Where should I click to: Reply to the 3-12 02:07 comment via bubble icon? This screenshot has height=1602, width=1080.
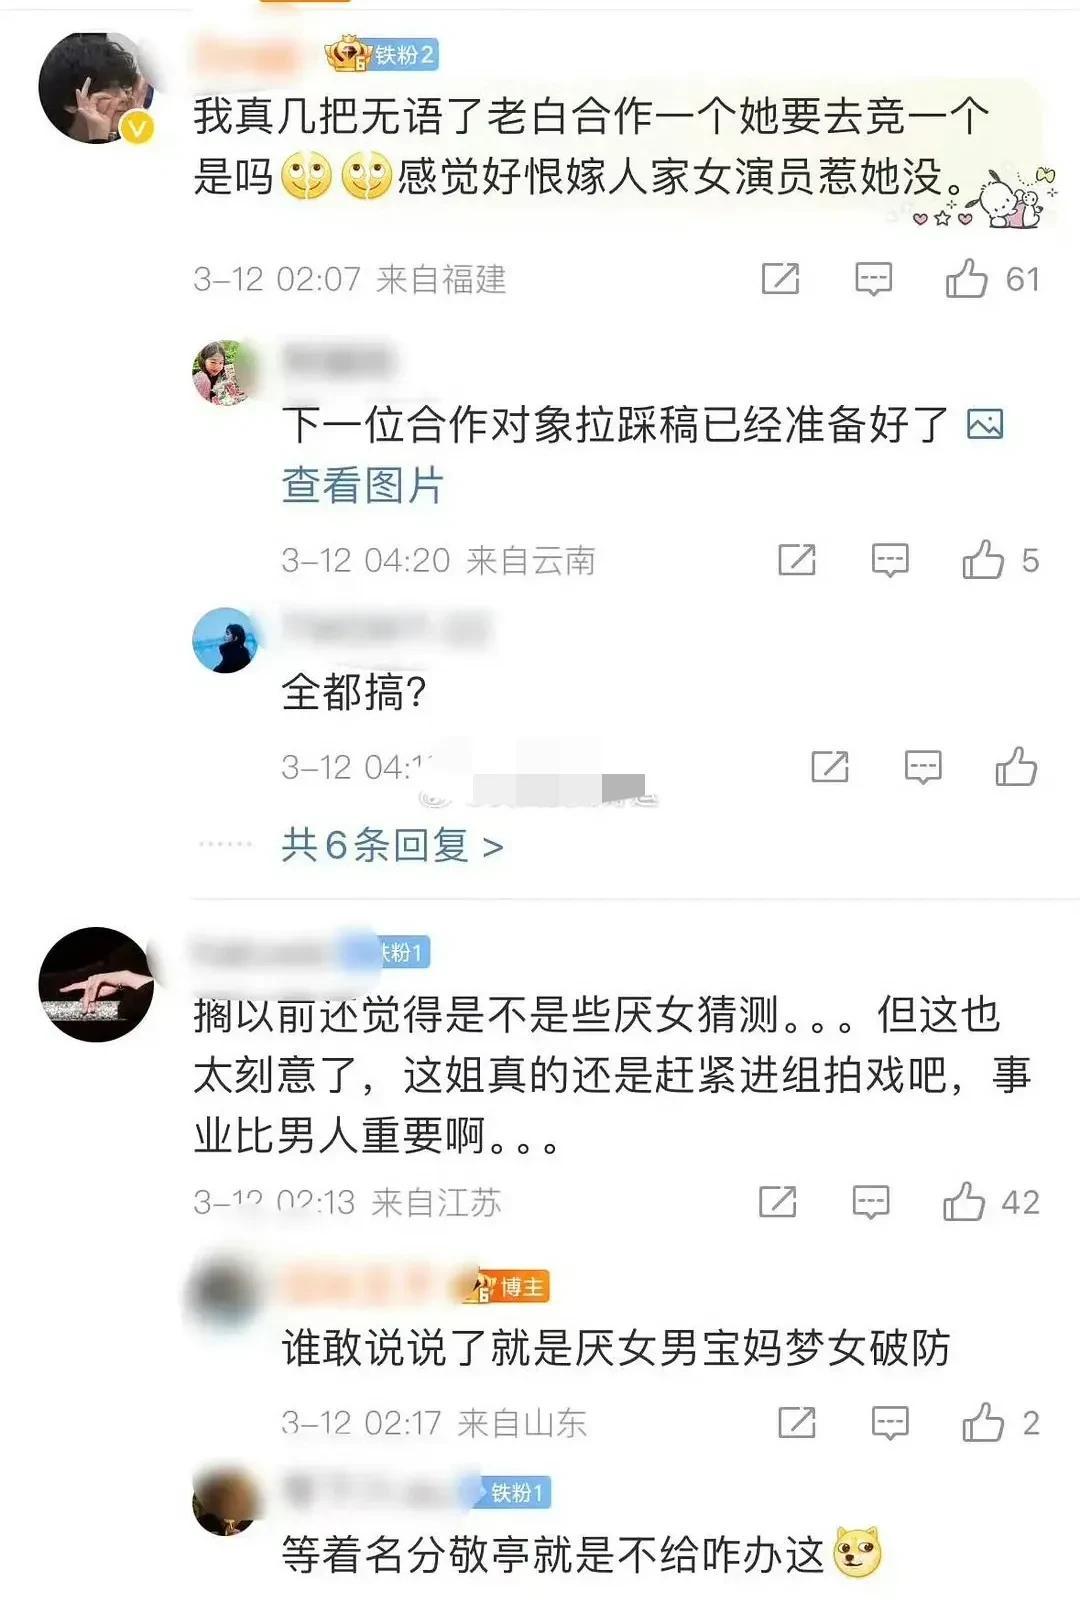873,279
